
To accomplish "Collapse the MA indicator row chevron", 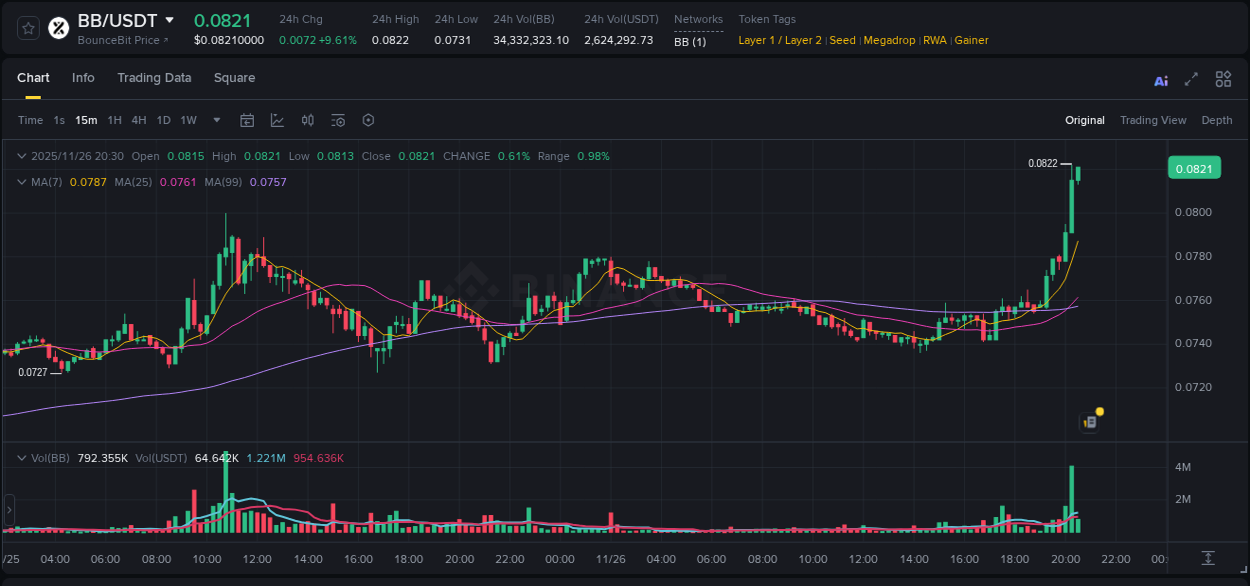I will (x=21, y=181).
